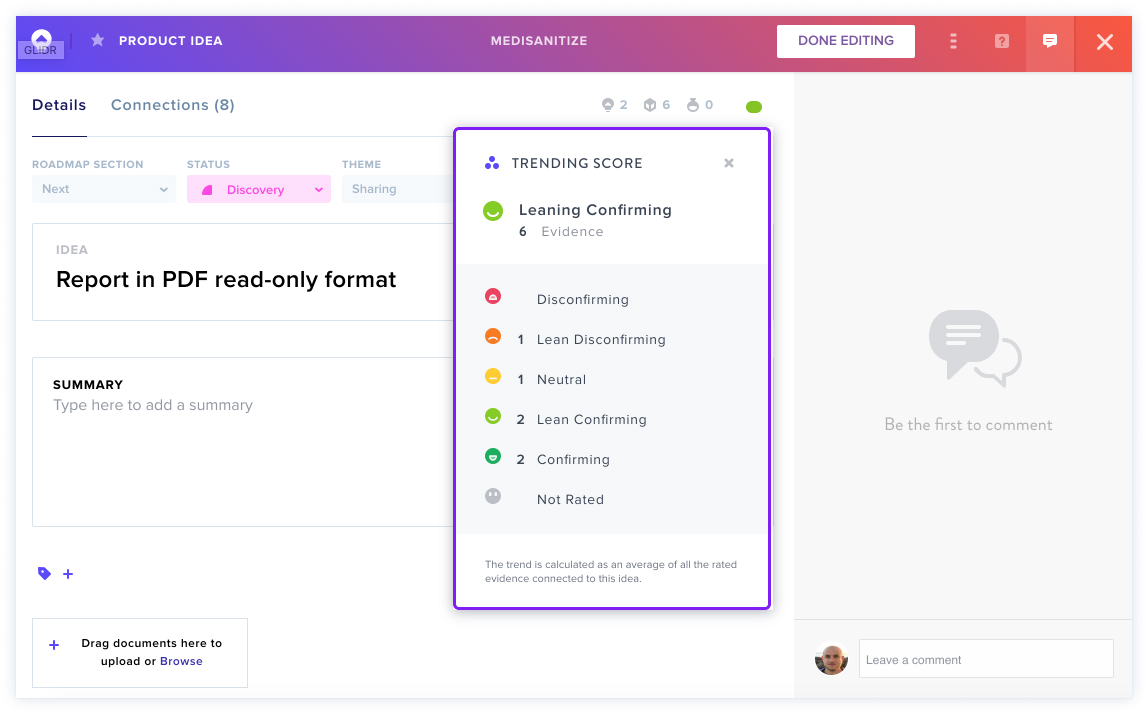
Task: Expand the Roadmap Section Next dropdown
Action: coord(103,189)
